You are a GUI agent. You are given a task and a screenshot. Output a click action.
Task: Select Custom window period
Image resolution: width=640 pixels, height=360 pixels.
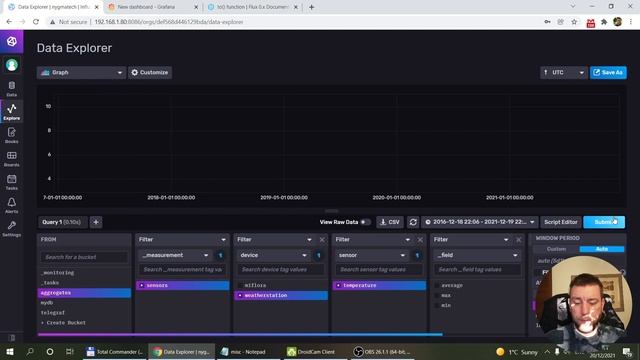coord(556,249)
